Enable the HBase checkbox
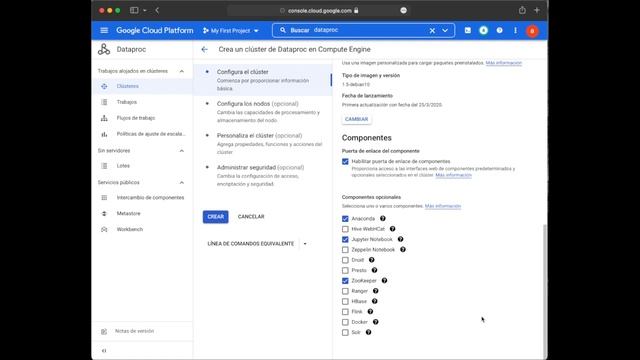This screenshot has height=360, width=640. (x=345, y=301)
